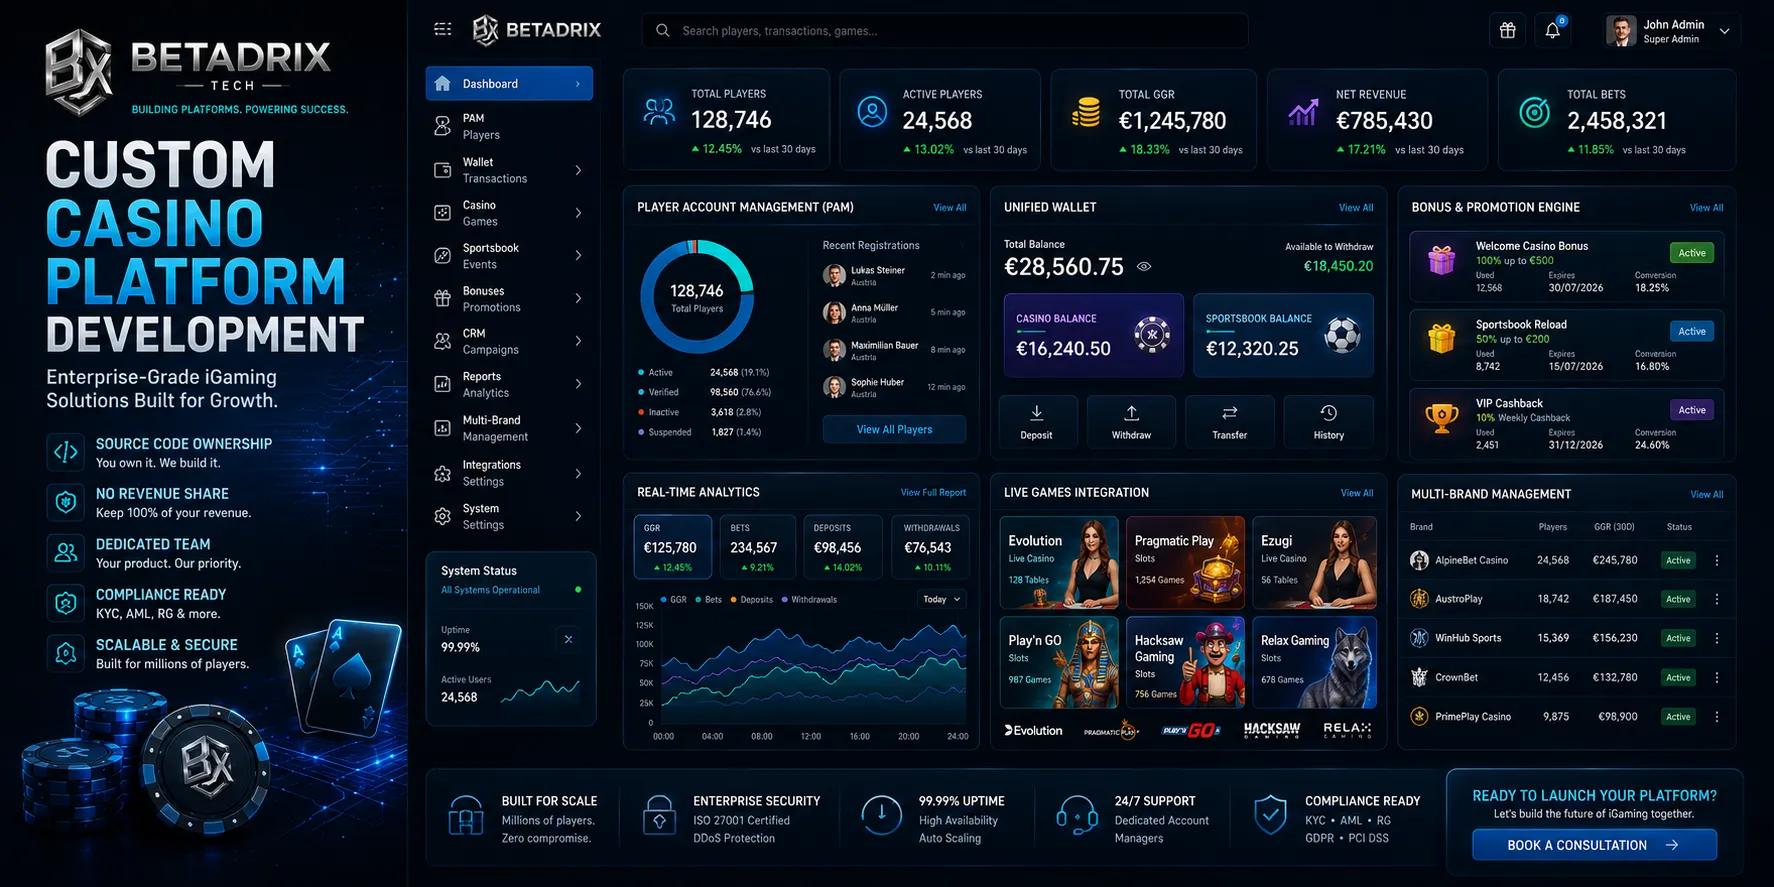
Task: Expand the Multi-Brand Management menu chevron
Action: pyautogui.click(x=578, y=428)
